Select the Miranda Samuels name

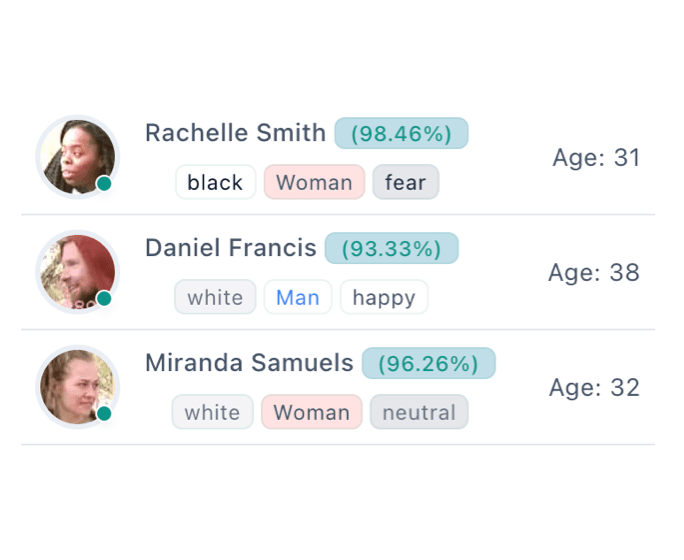(x=249, y=363)
